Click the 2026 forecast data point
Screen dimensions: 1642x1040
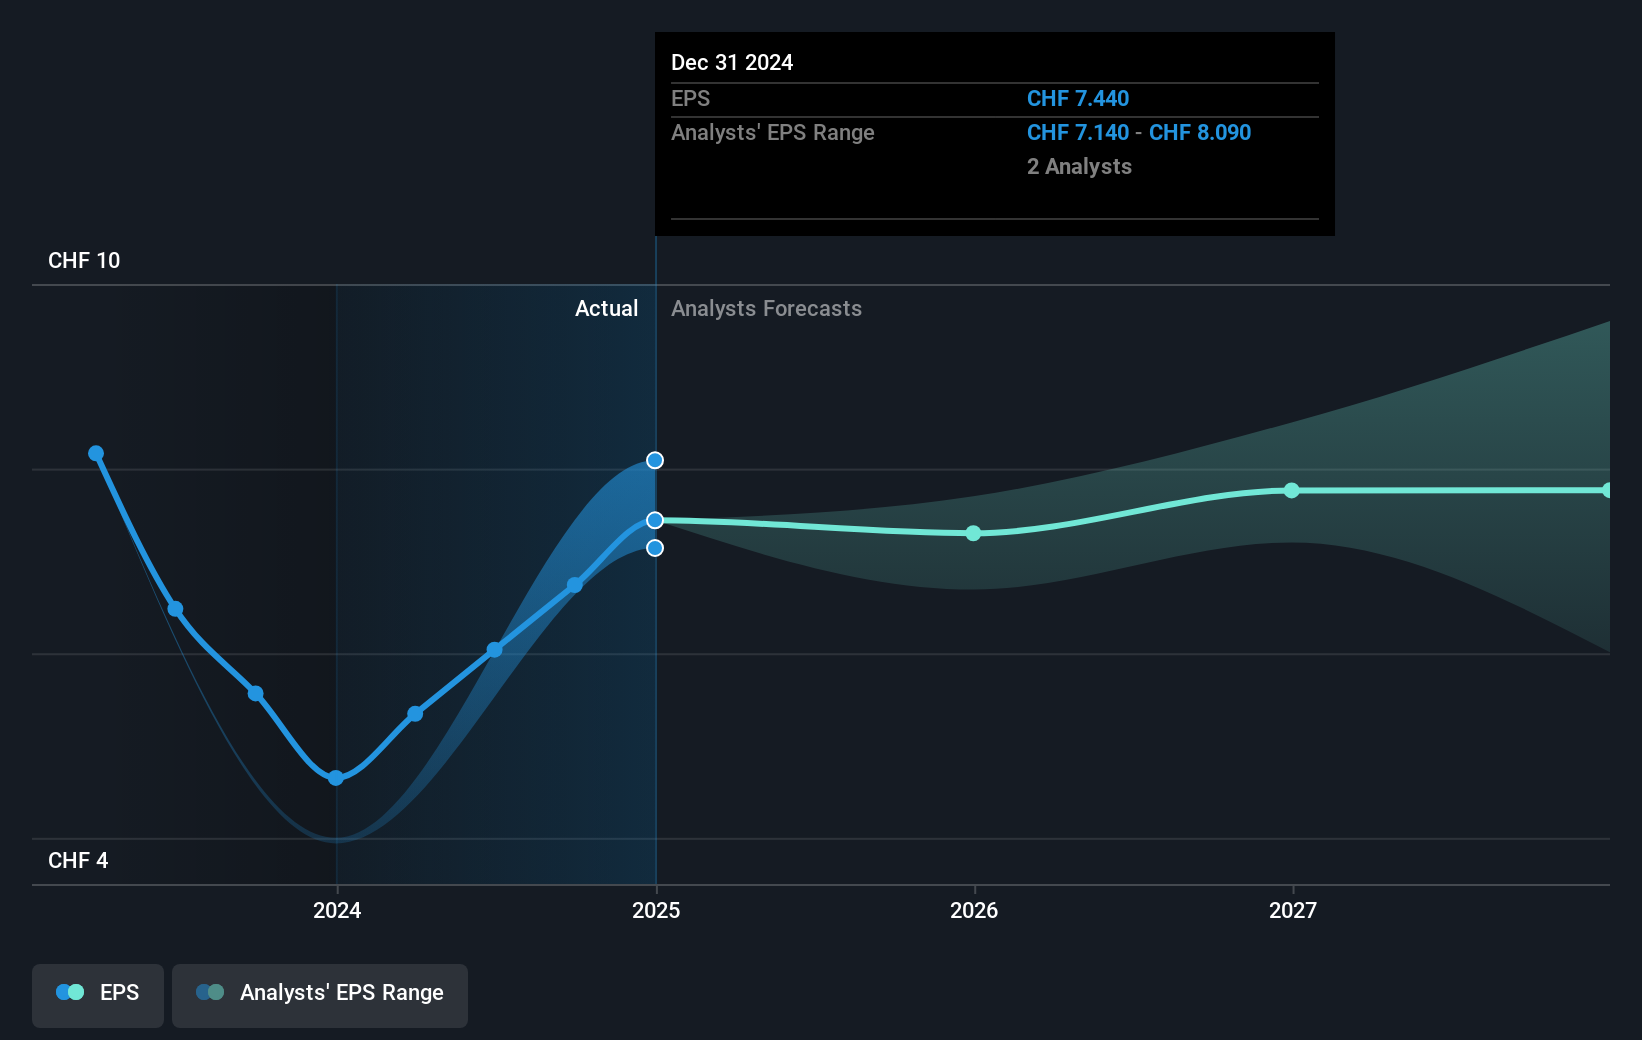973,534
